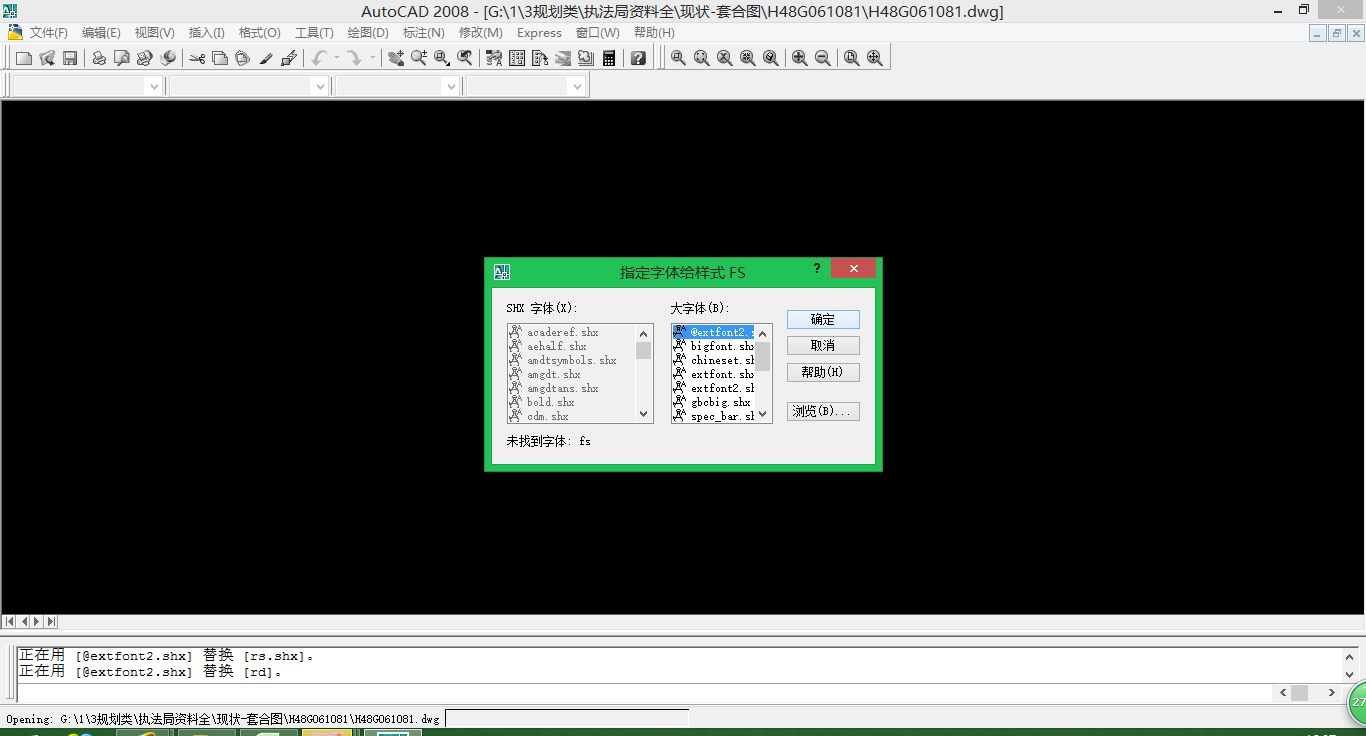Open the 视图(V) menu
The image size is (1366, 736).
[x=155, y=33]
